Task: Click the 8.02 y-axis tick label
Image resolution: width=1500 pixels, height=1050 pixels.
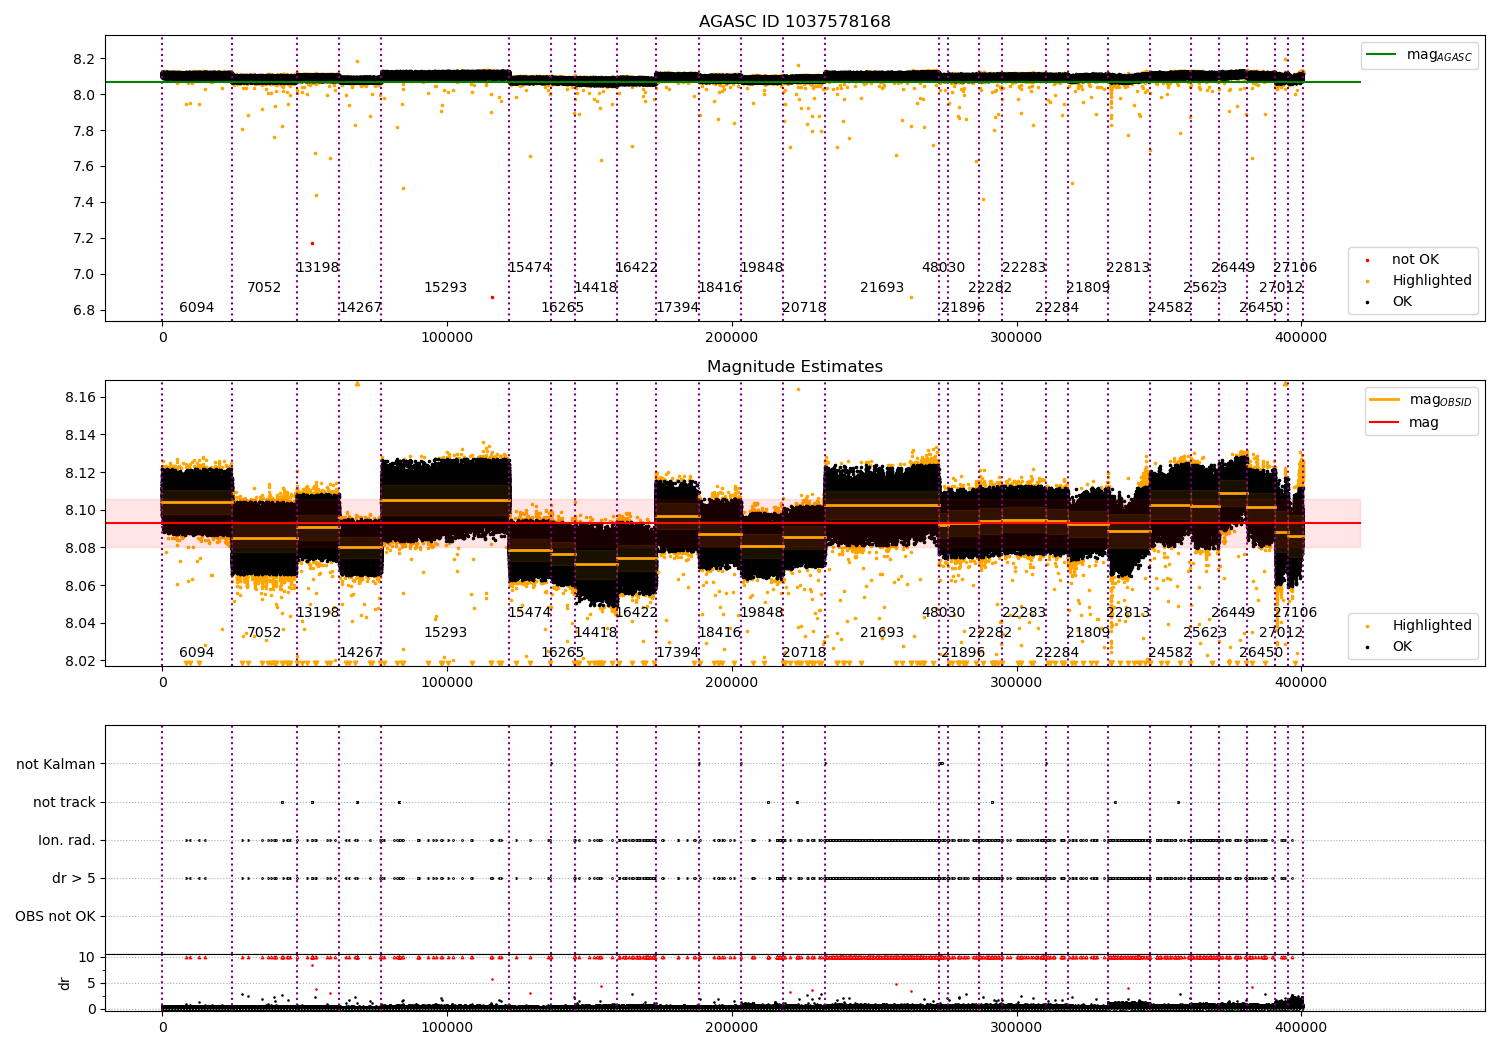Action: [80, 661]
